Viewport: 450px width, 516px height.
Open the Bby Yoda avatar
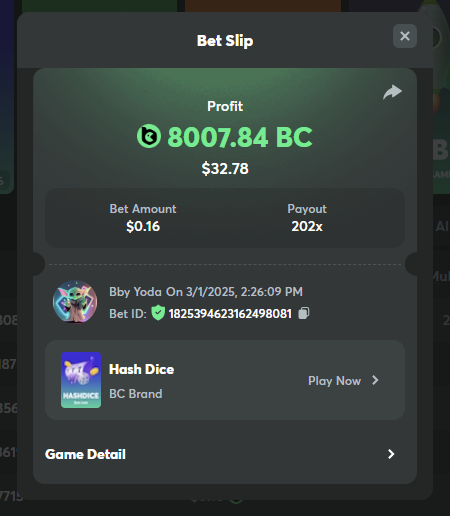pos(75,302)
